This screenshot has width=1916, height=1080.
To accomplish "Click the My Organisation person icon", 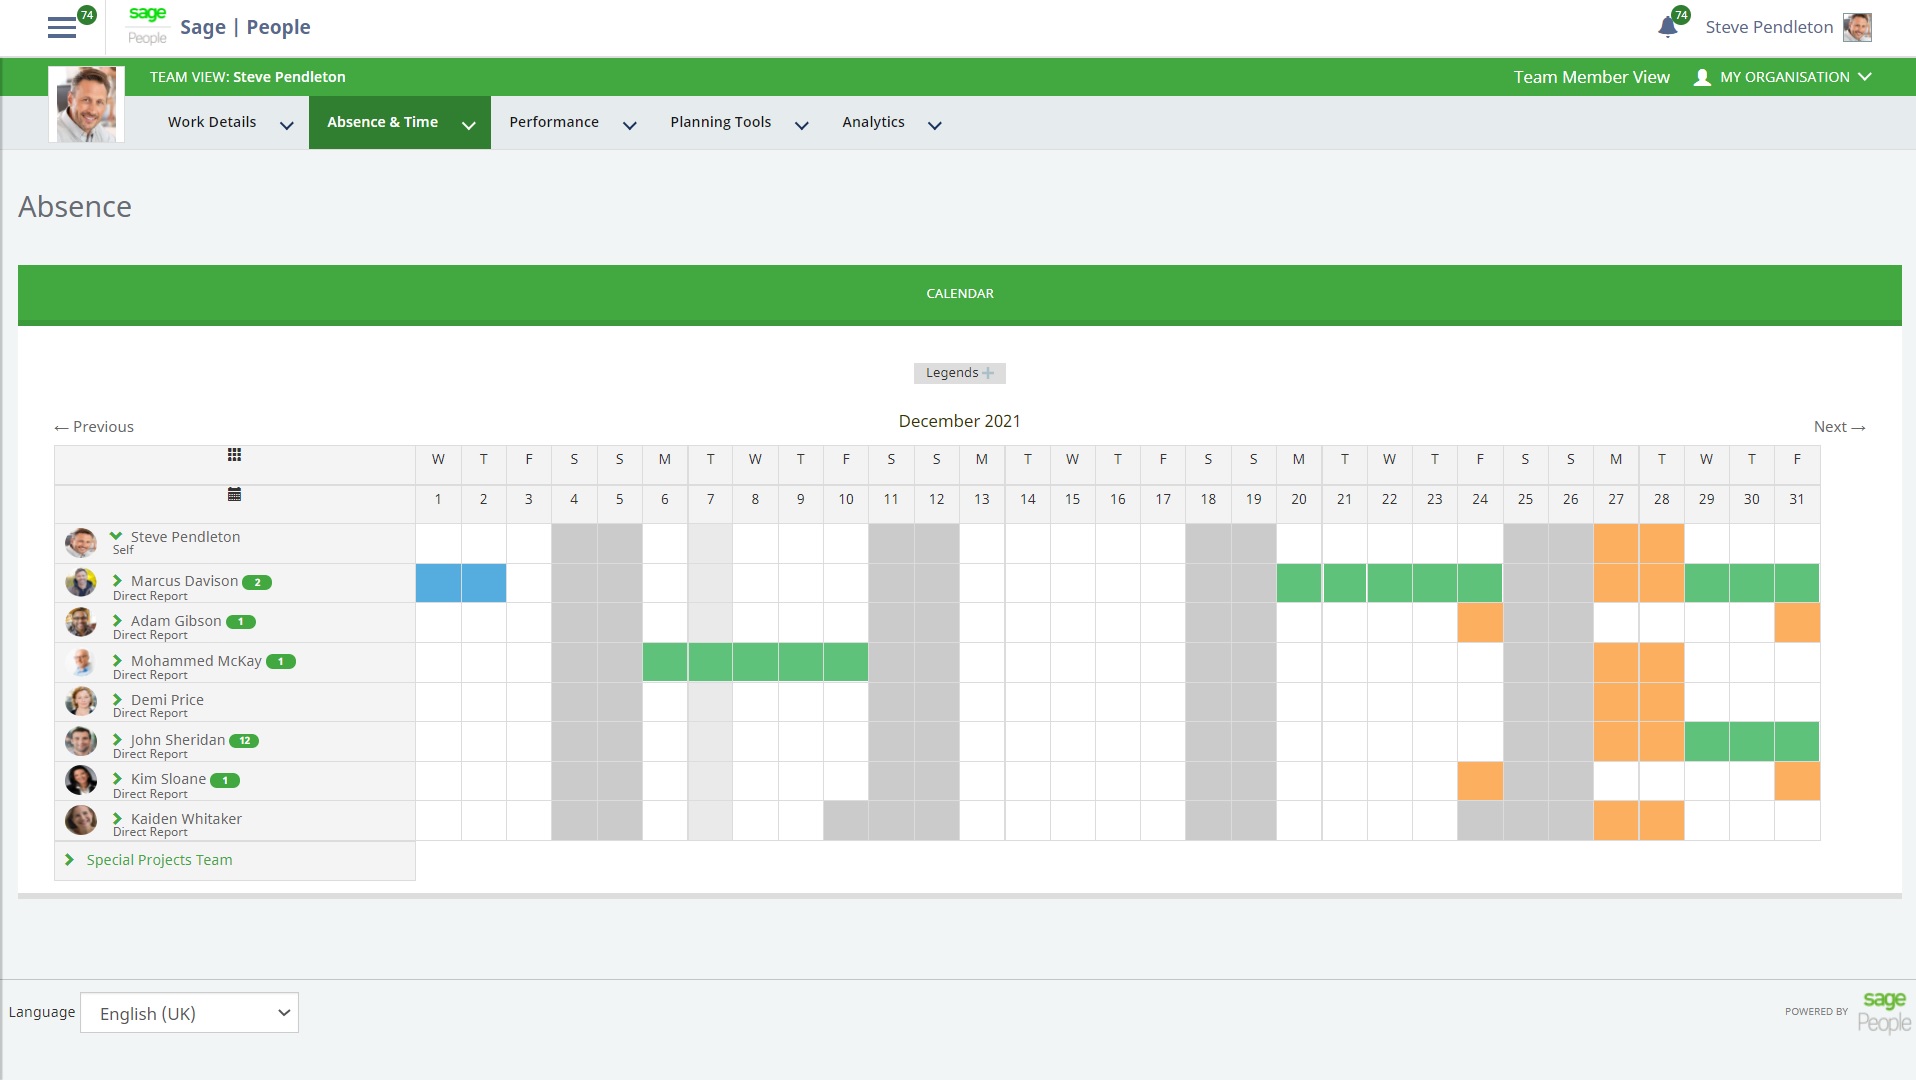I will click(1702, 77).
